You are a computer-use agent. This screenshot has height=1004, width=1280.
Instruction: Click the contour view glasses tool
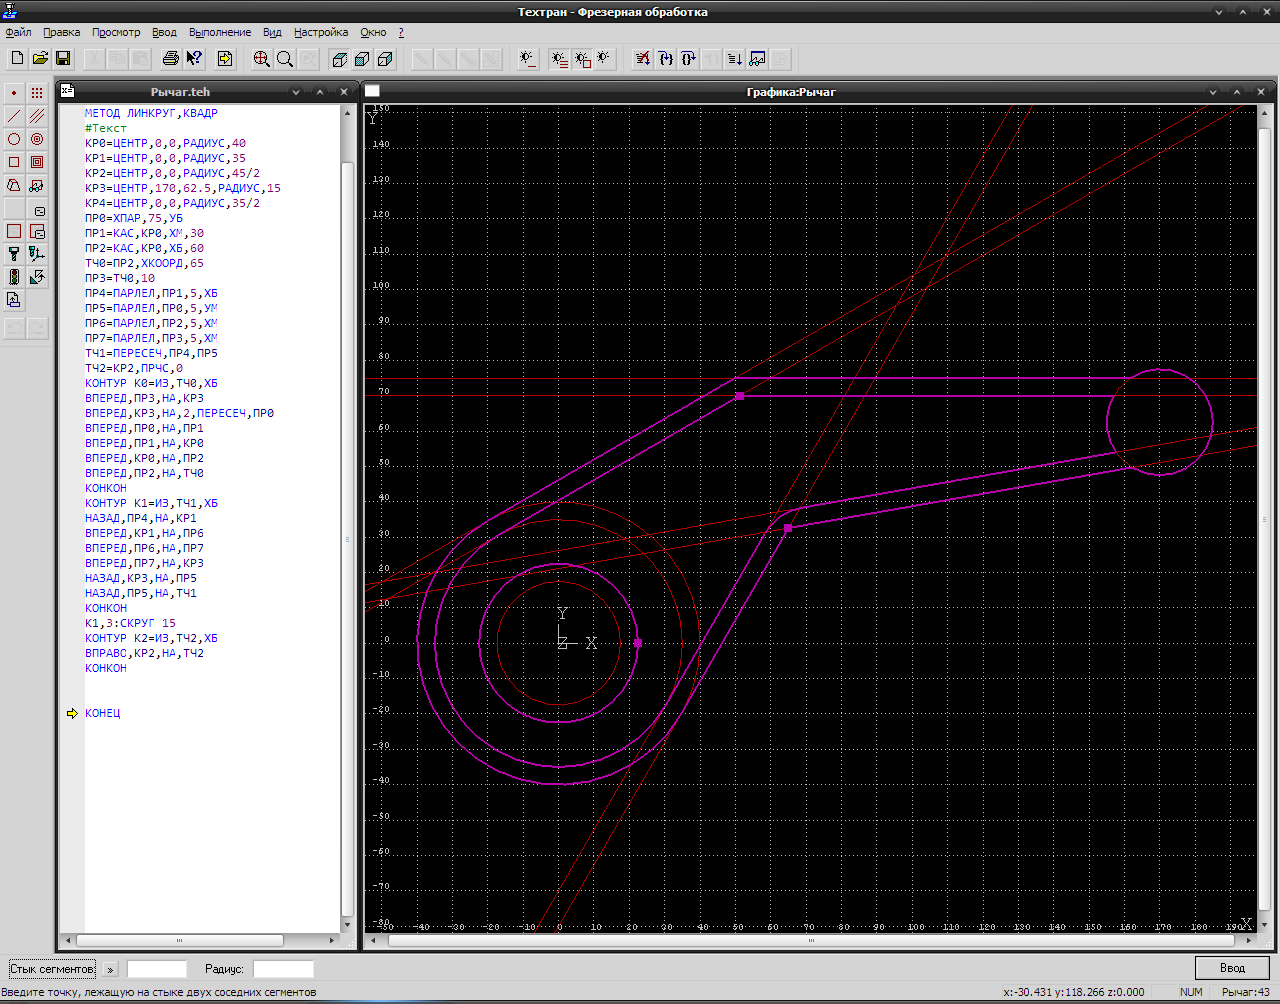(x=37, y=185)
